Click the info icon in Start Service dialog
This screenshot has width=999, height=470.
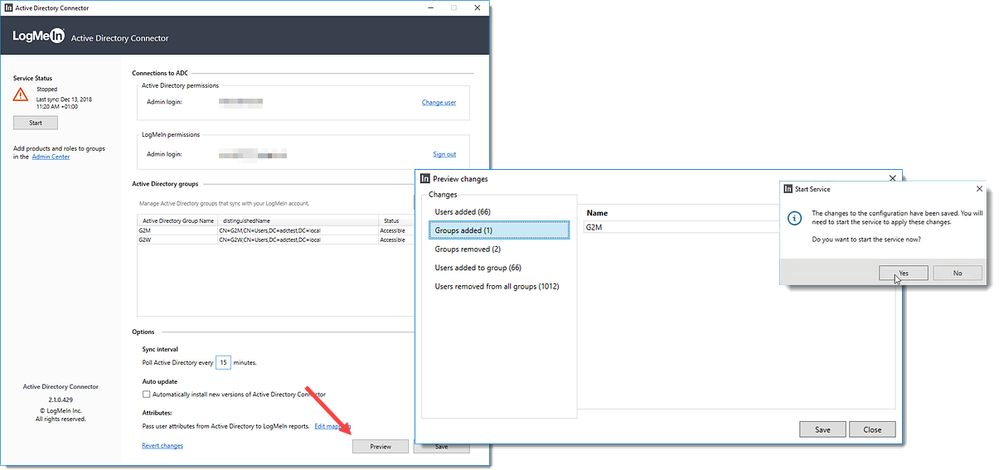pos(794,218)
